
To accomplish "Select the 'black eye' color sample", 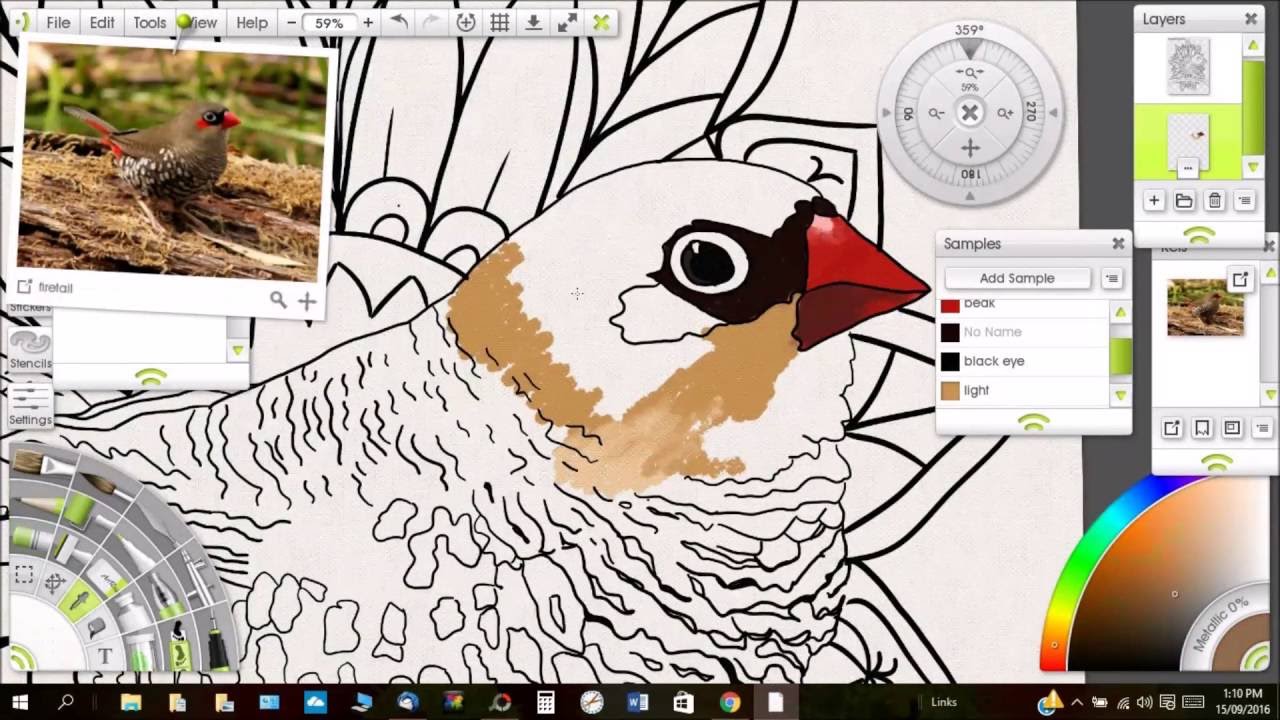I will click(1025, 361).
